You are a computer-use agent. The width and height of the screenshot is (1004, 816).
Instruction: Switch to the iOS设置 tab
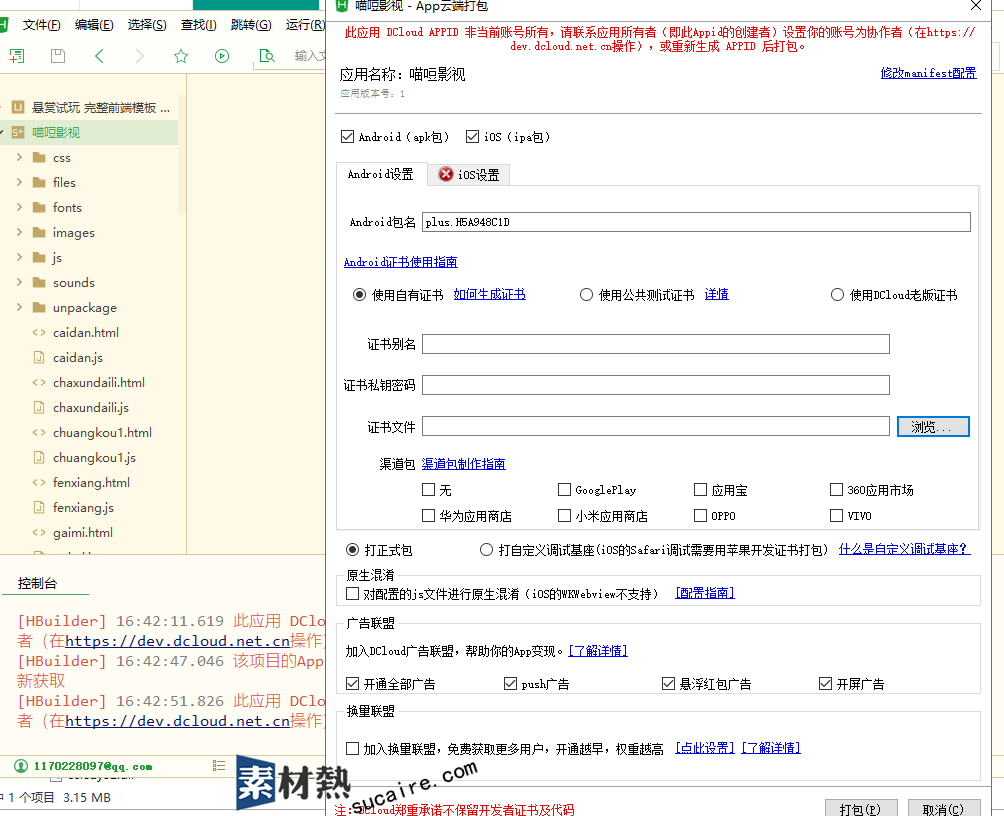[470, 175]
